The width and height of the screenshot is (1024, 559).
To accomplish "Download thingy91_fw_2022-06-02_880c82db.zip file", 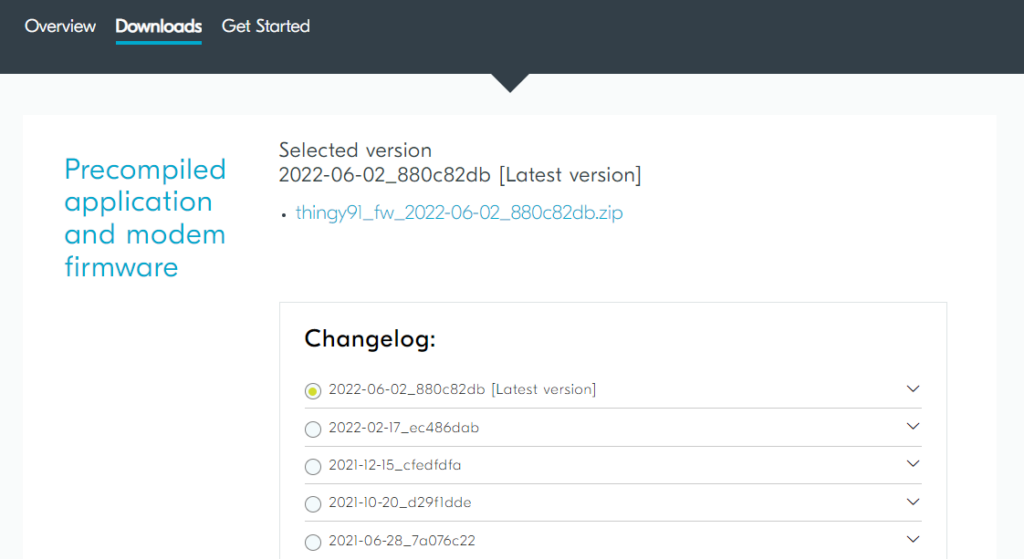I will pos(459,213).
